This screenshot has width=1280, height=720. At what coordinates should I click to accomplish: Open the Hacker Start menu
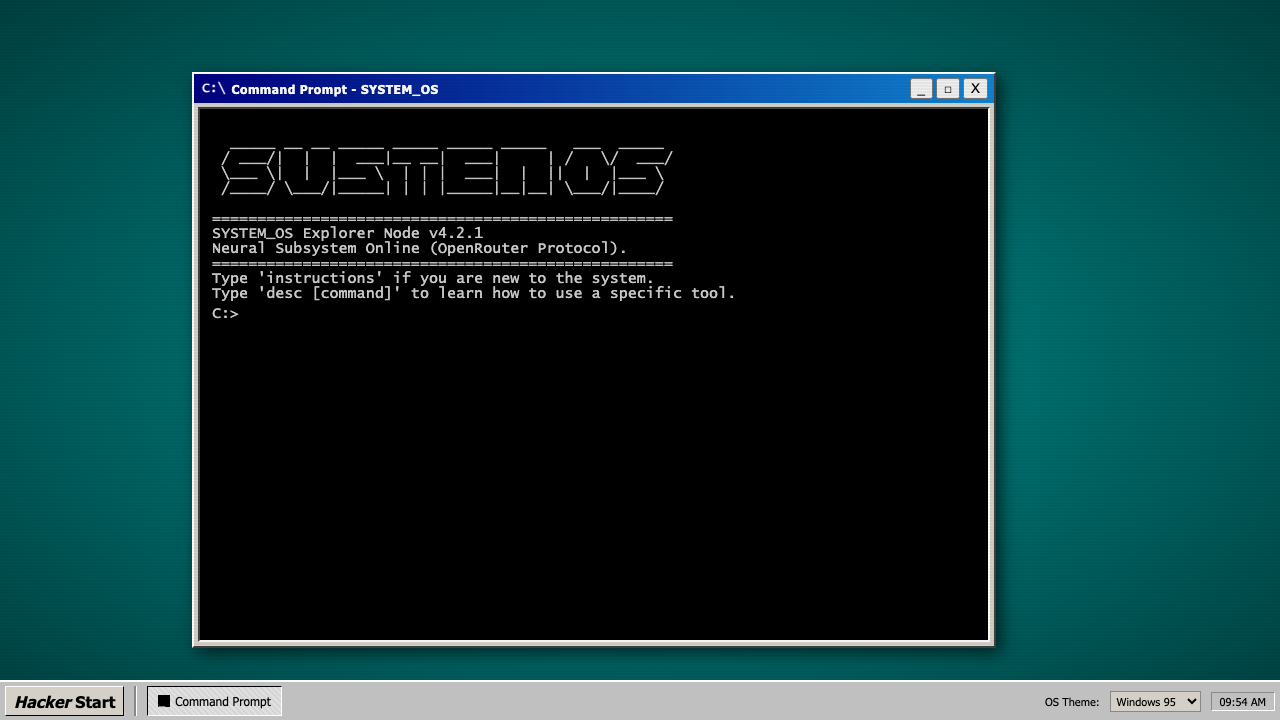tap(64, 701)
